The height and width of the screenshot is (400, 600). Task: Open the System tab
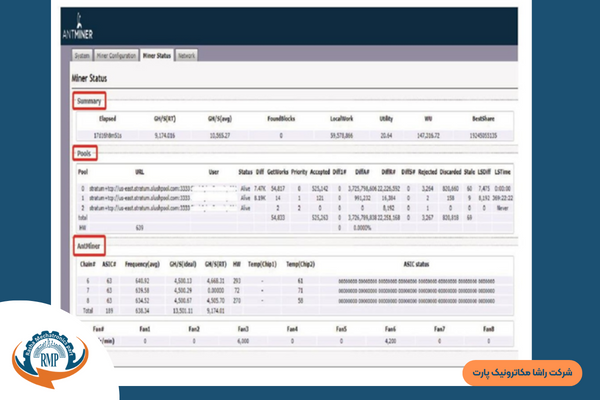pyautogui.click(x=84, y=57)
